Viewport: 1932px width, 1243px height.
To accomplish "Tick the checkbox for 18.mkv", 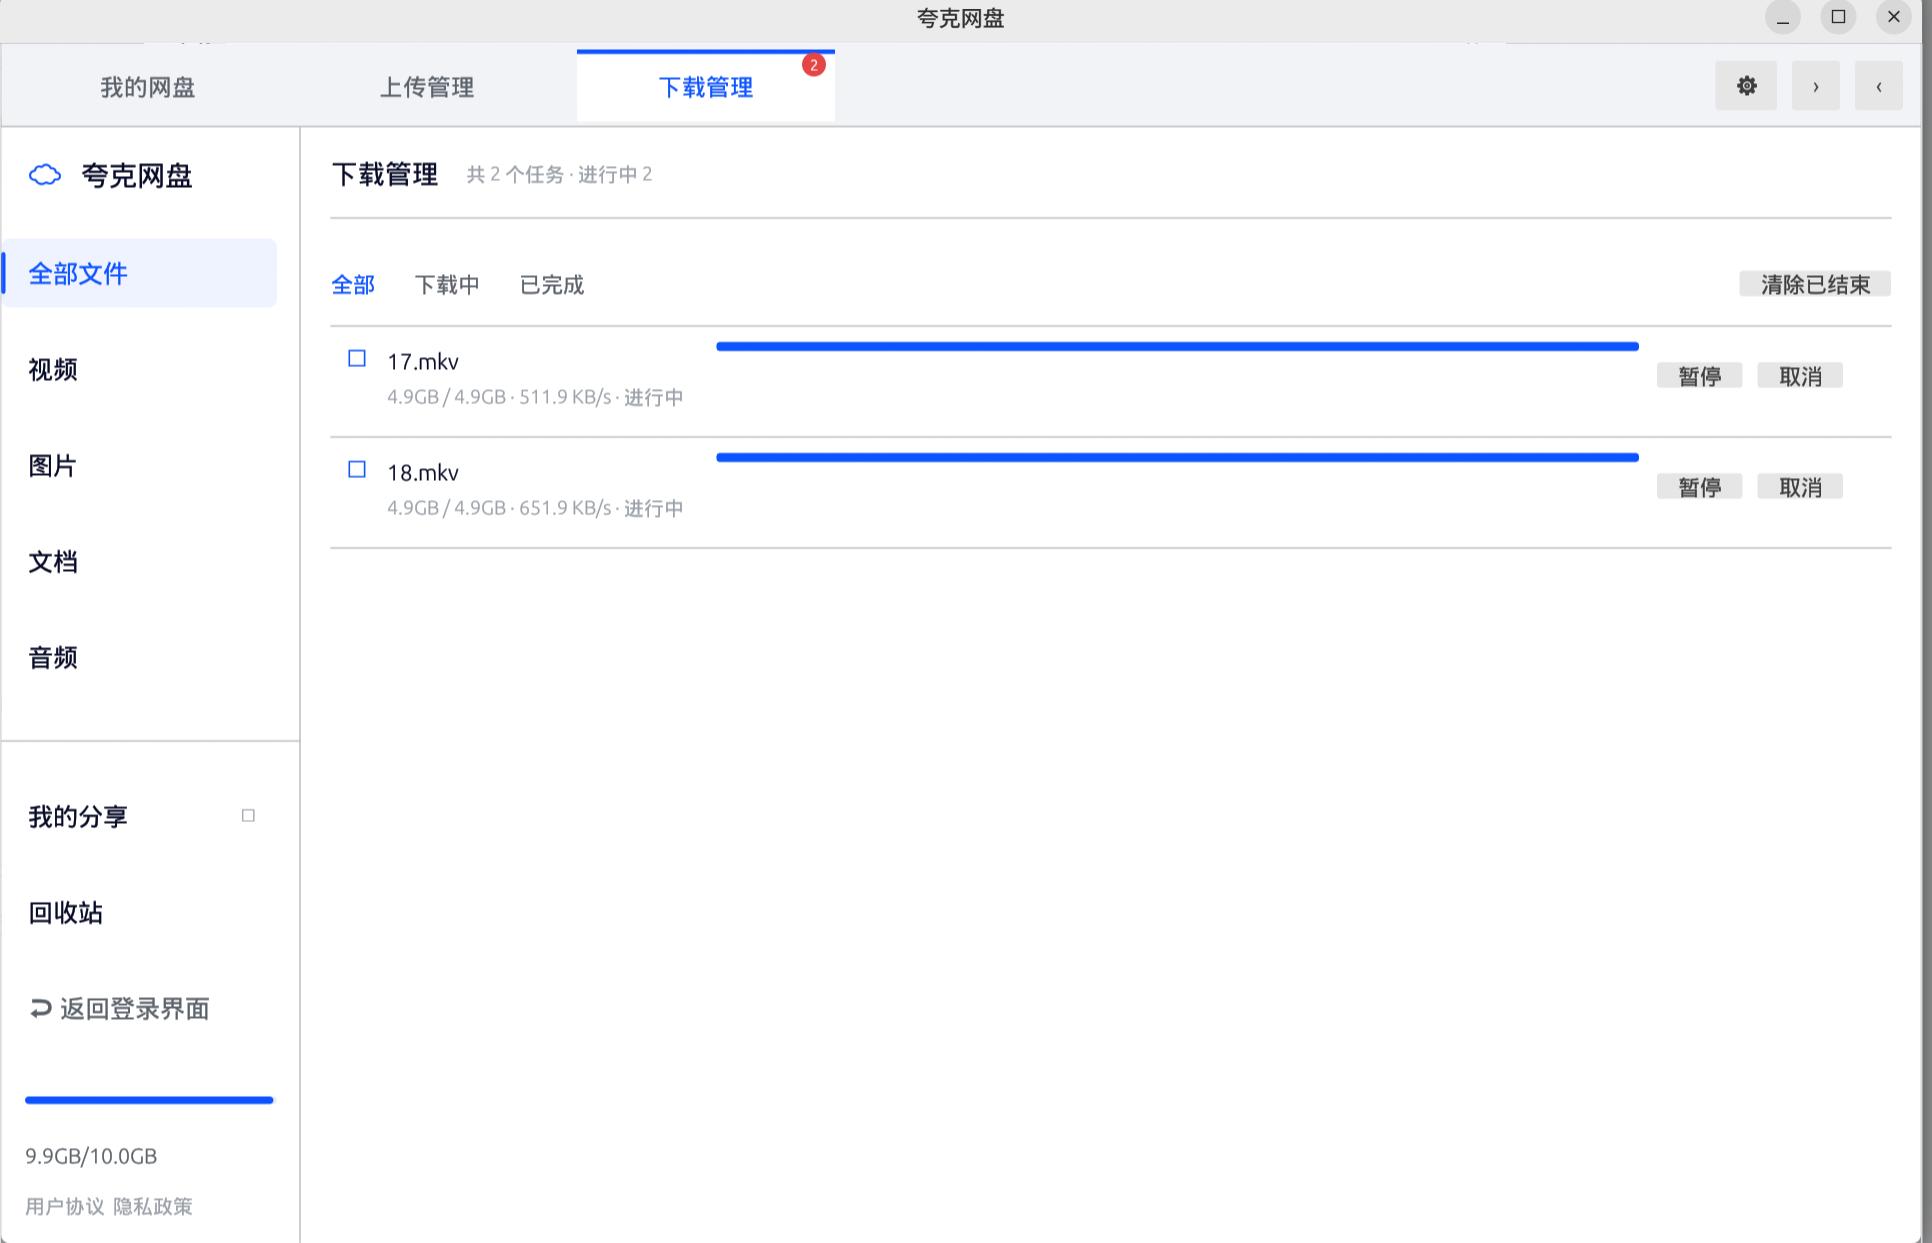I will click(357, 469).
